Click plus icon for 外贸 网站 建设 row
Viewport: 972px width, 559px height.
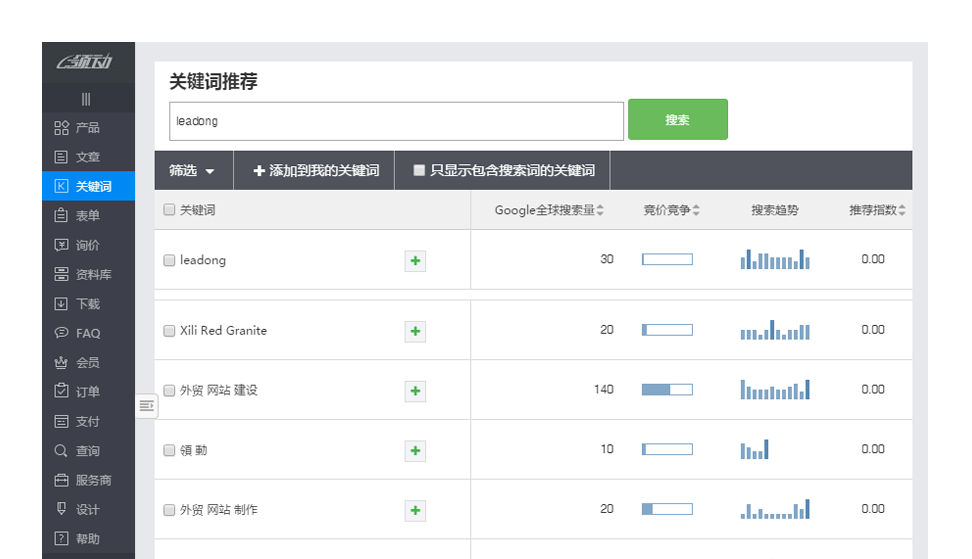pyautogui.click(x=415, y=391)
